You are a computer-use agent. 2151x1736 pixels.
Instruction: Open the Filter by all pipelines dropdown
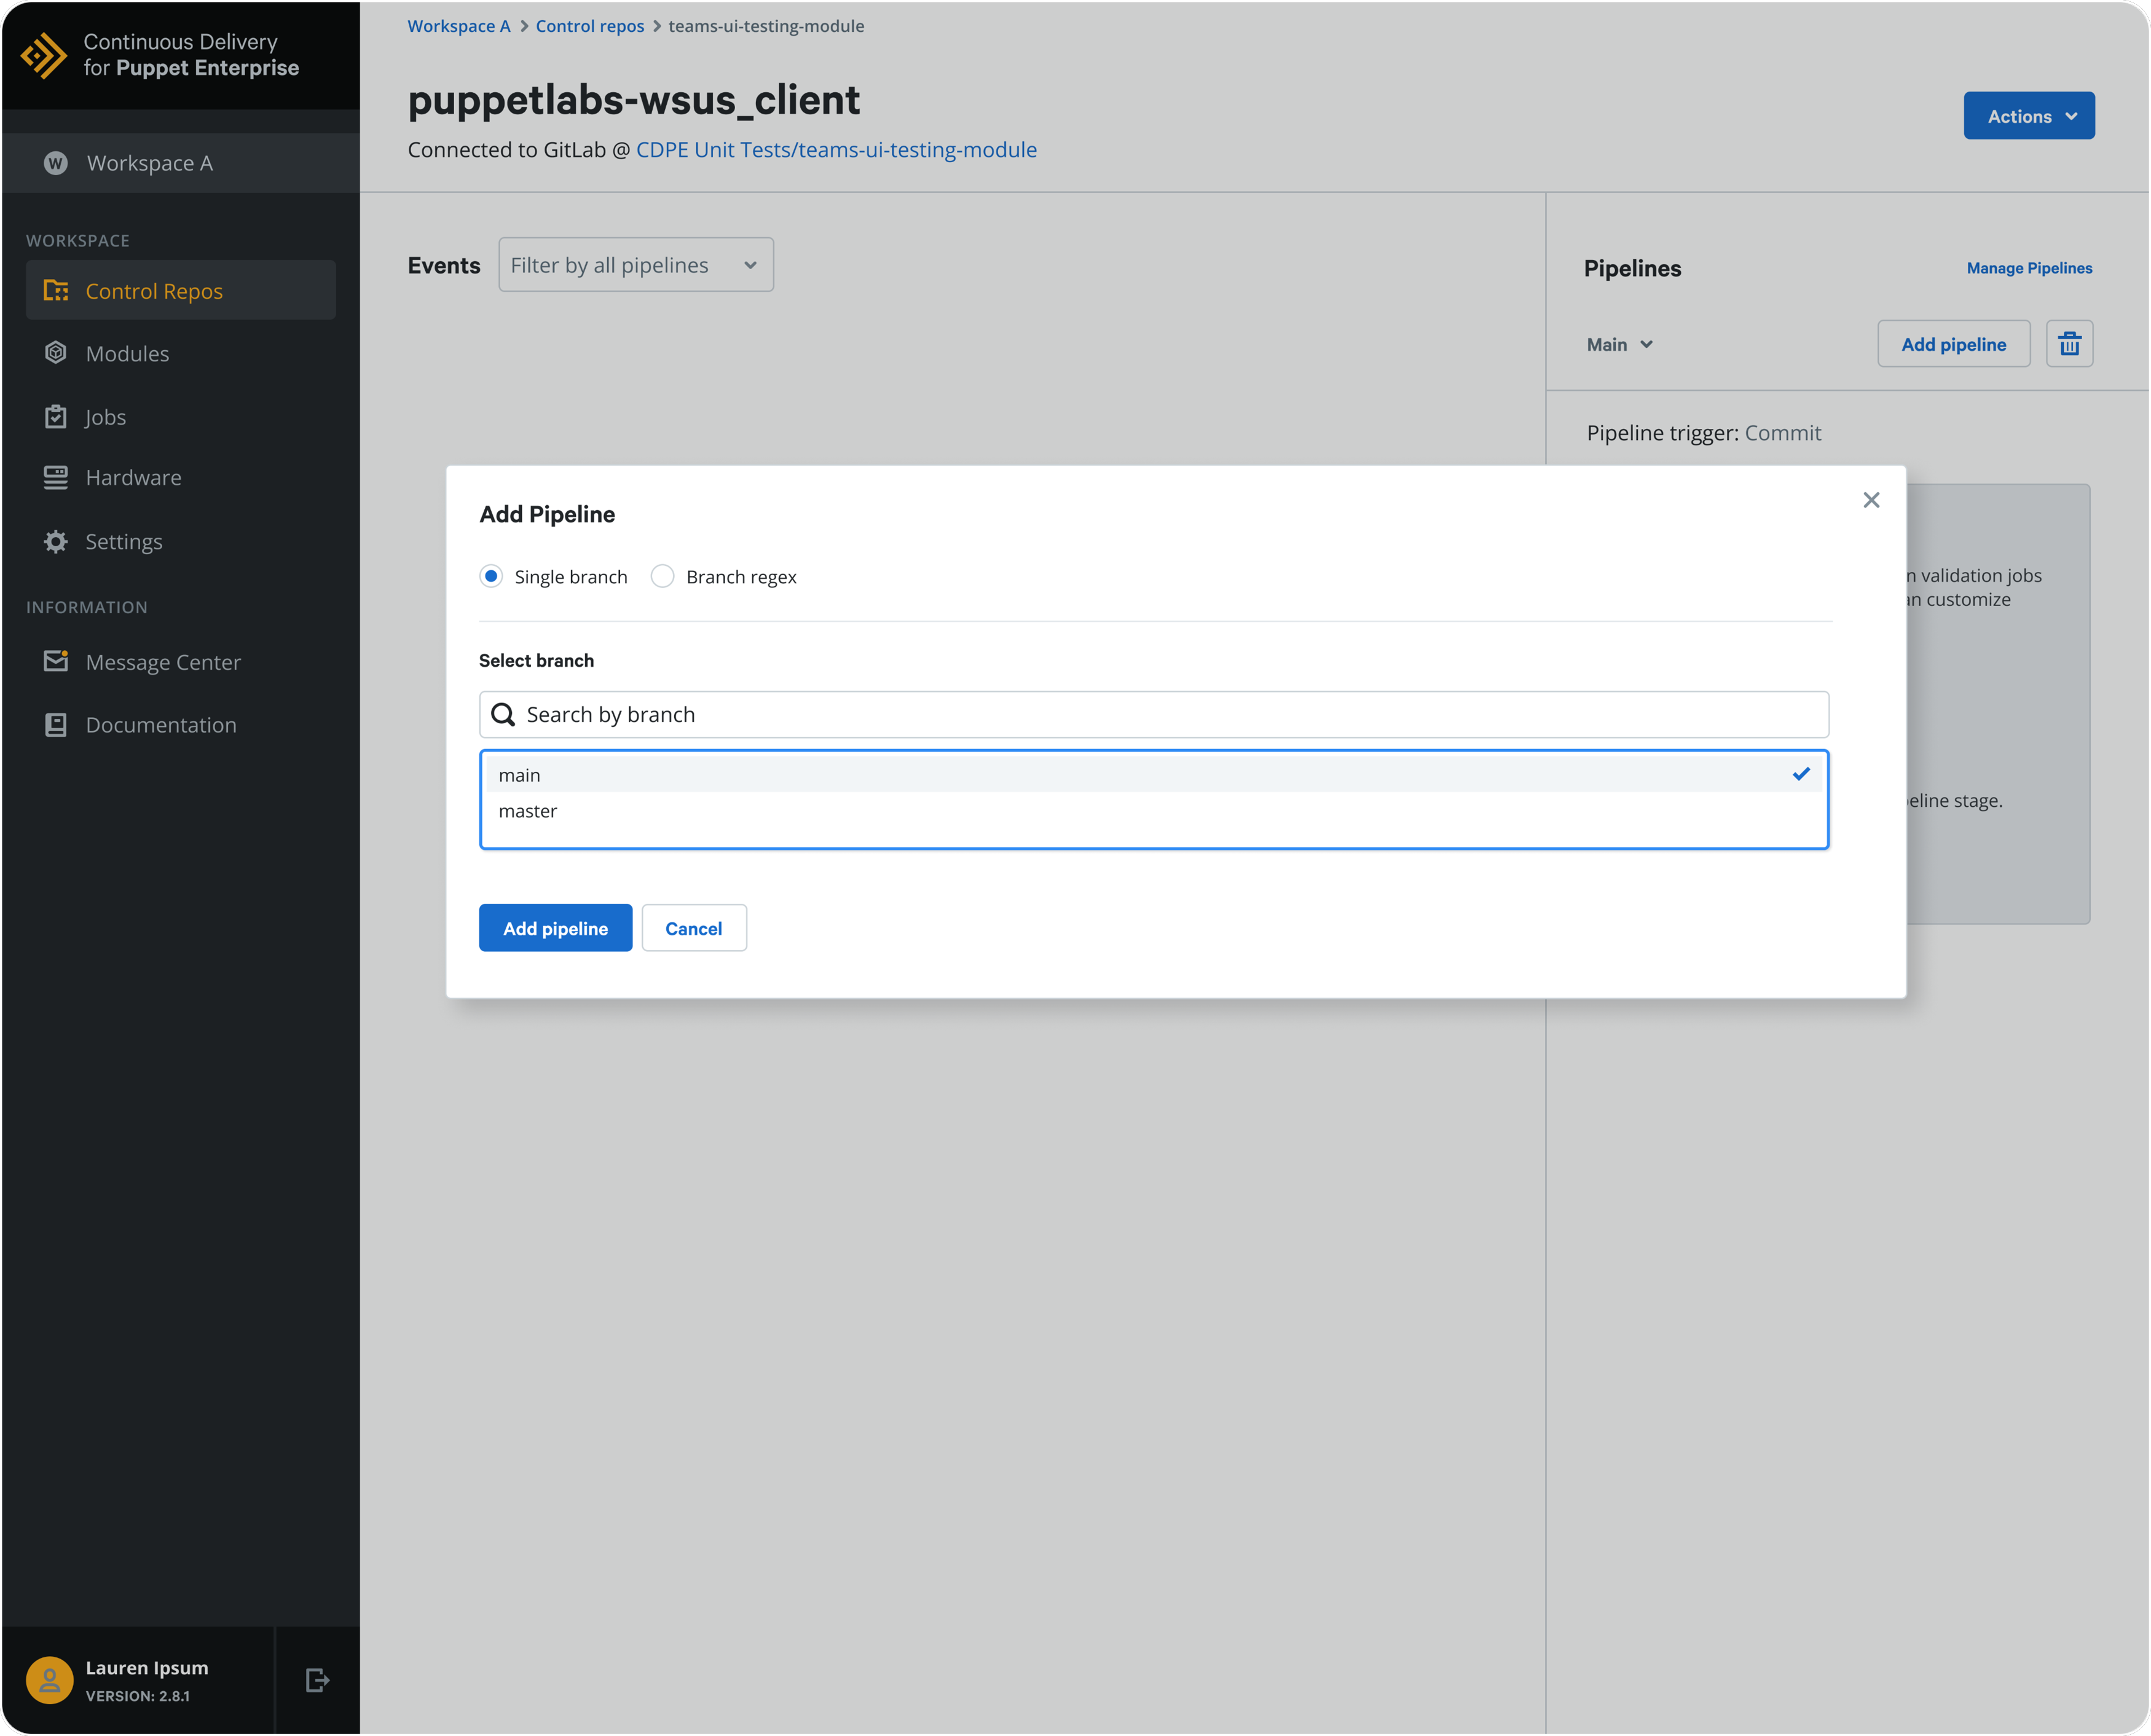[636, 264]
